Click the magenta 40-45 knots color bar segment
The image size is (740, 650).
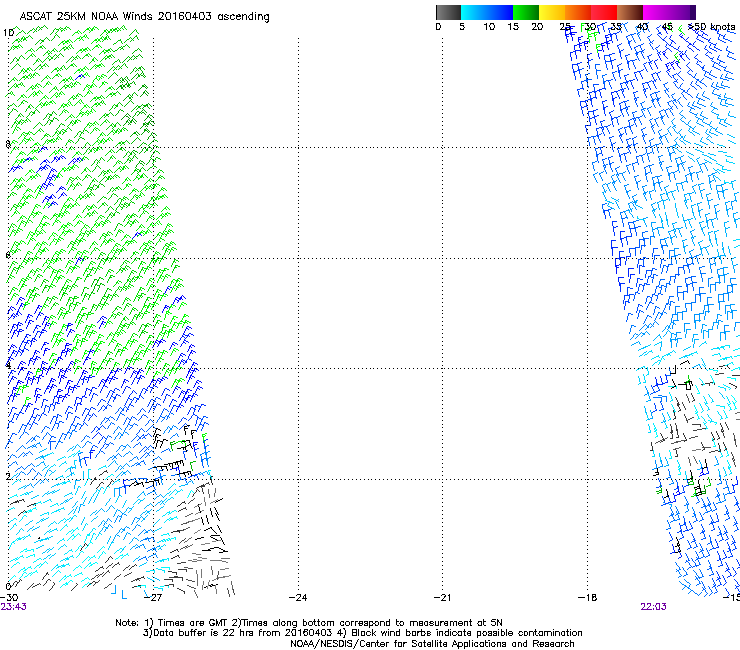point(656,12)
